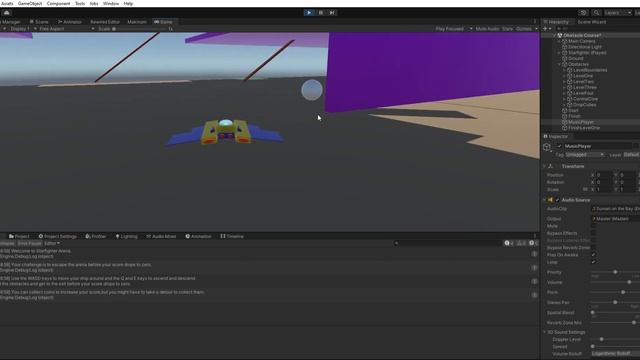This screenshot has height=360, width=640.
Task: Switch to the Animator tab
Action: point(69,22)
